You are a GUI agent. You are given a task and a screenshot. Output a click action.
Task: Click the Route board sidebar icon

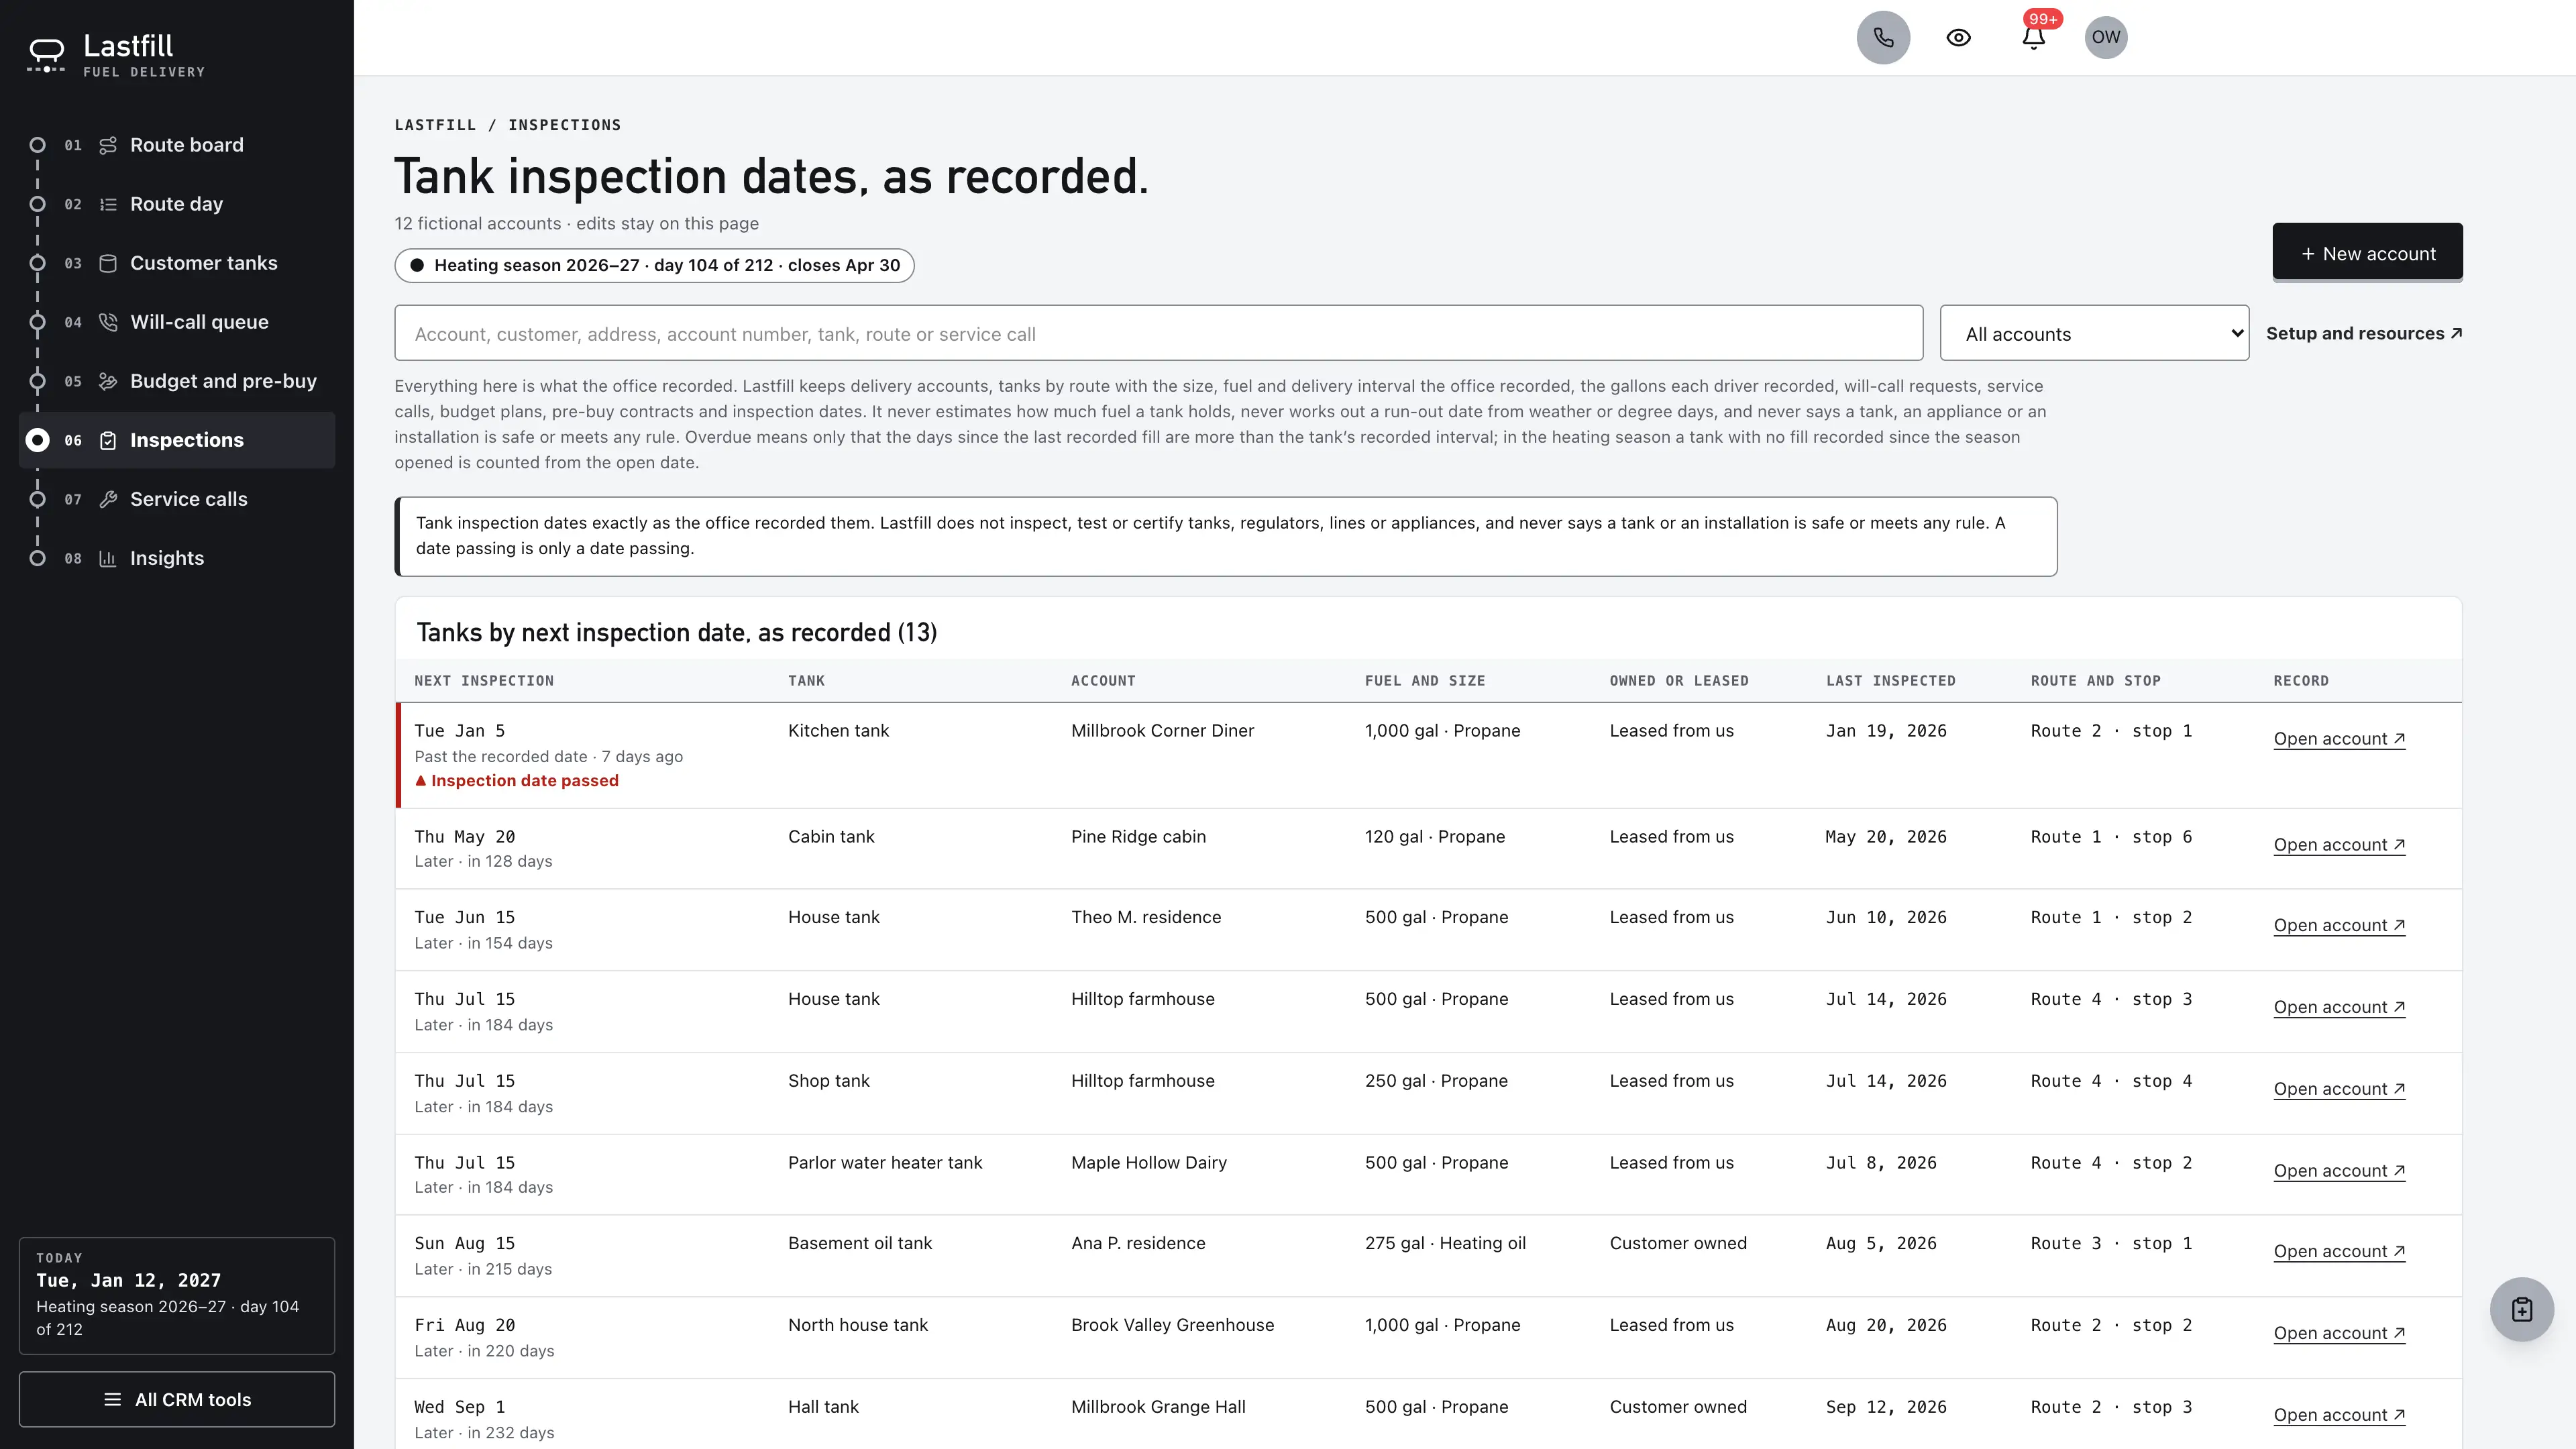coord(108,145)
